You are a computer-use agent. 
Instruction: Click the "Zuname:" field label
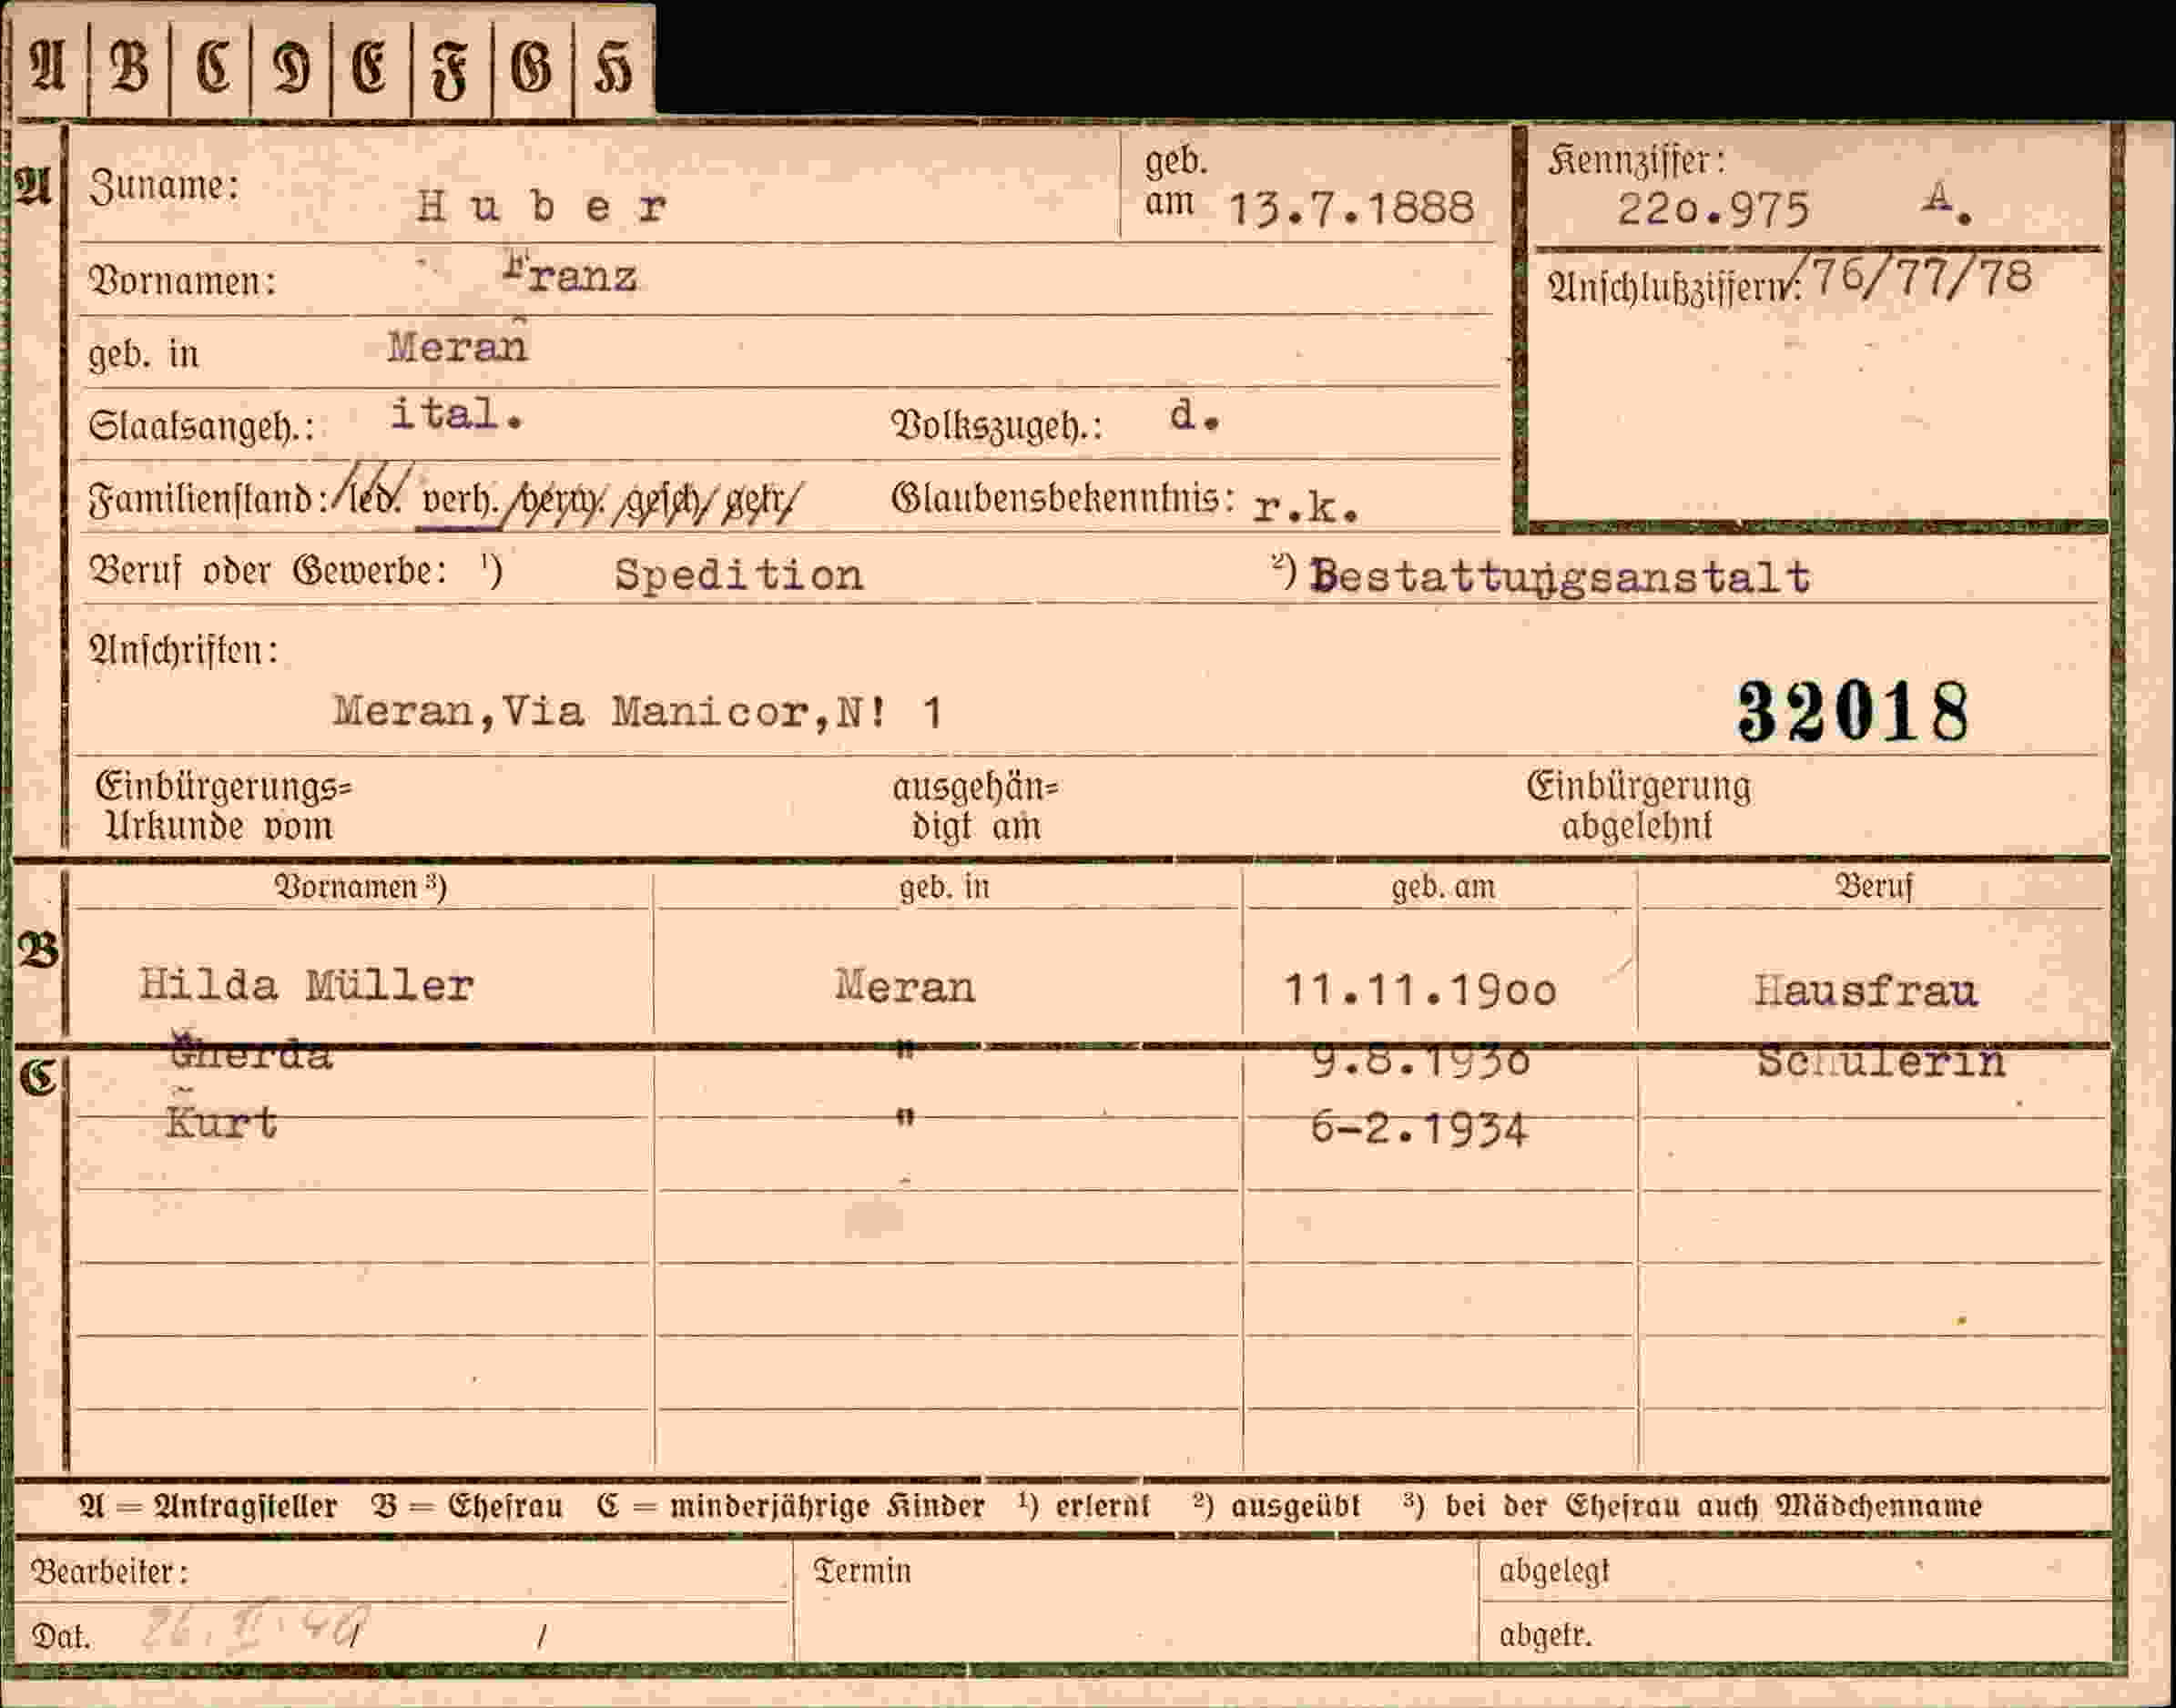(164, 186)
